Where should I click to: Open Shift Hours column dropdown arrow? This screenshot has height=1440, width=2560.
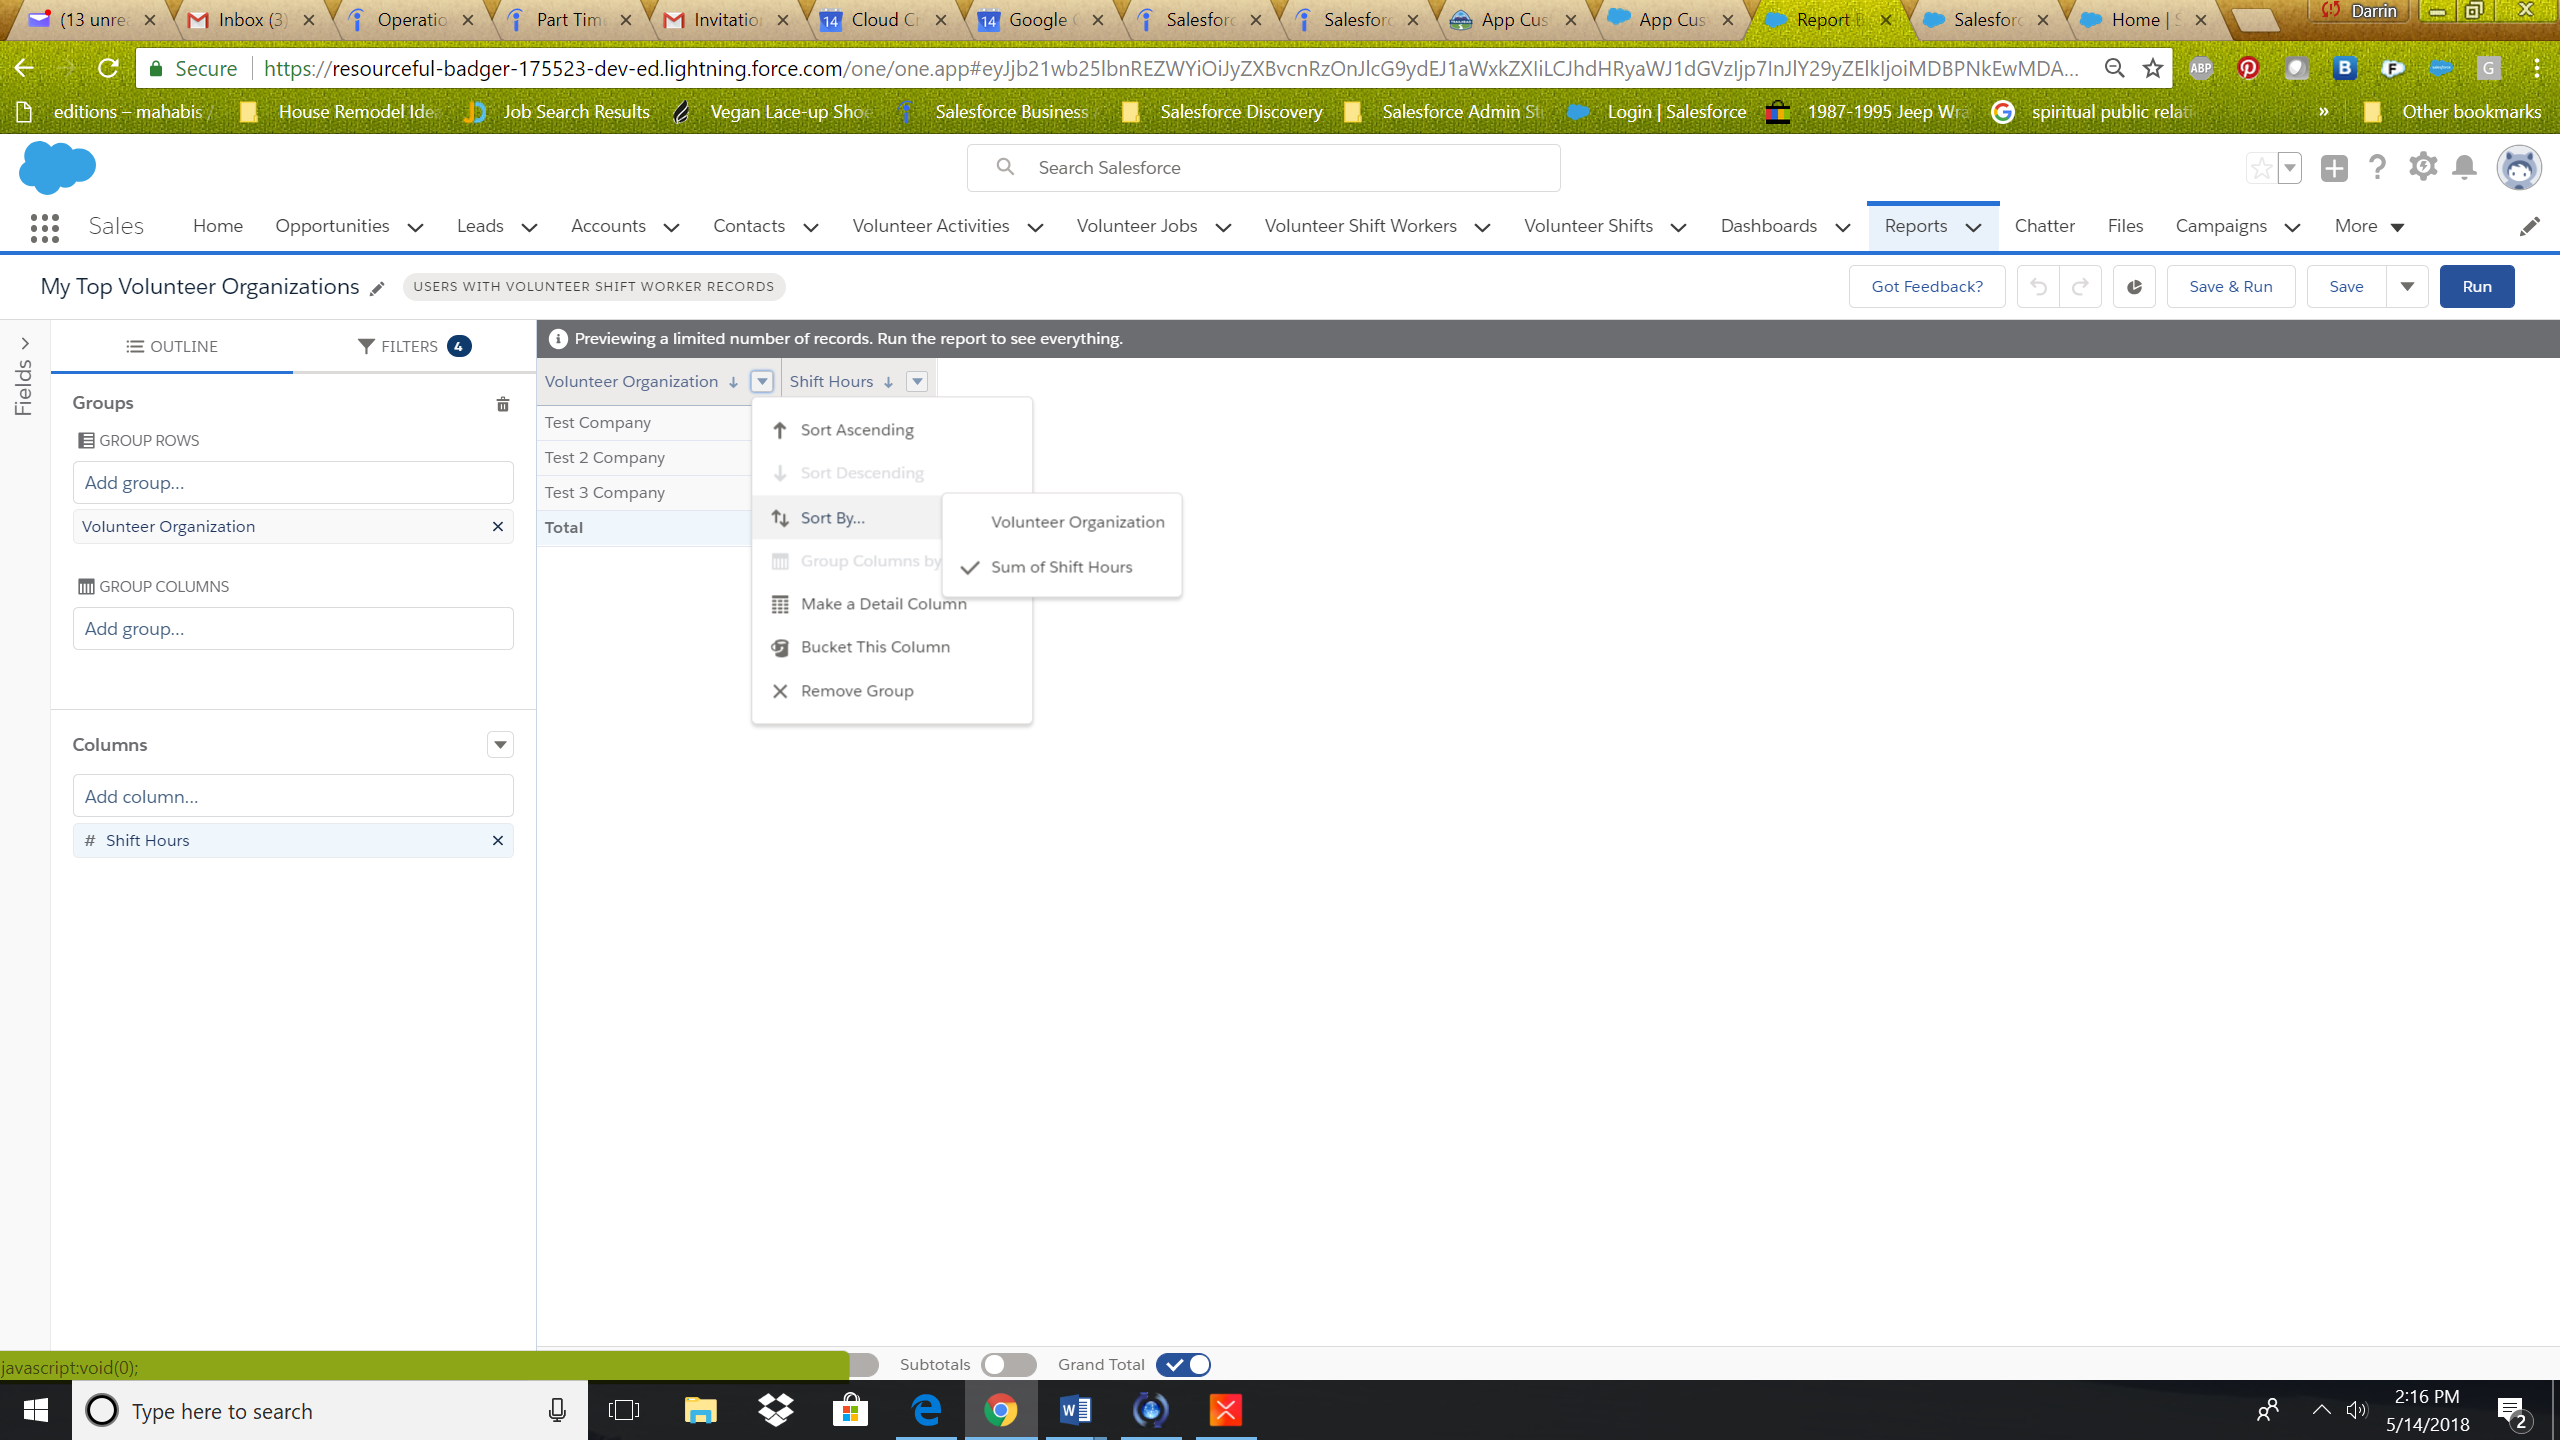(916, 381)
